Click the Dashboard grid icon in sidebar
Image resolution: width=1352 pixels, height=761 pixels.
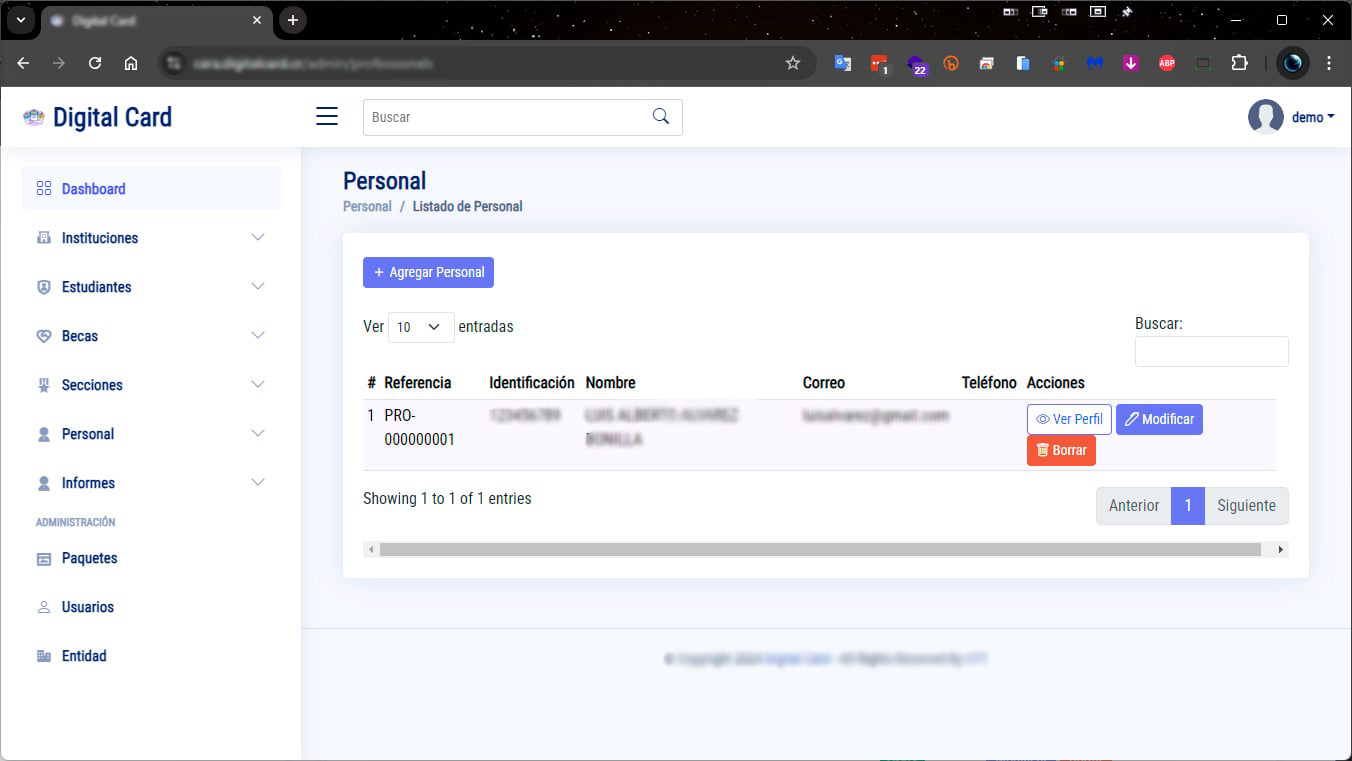point(43,189)
